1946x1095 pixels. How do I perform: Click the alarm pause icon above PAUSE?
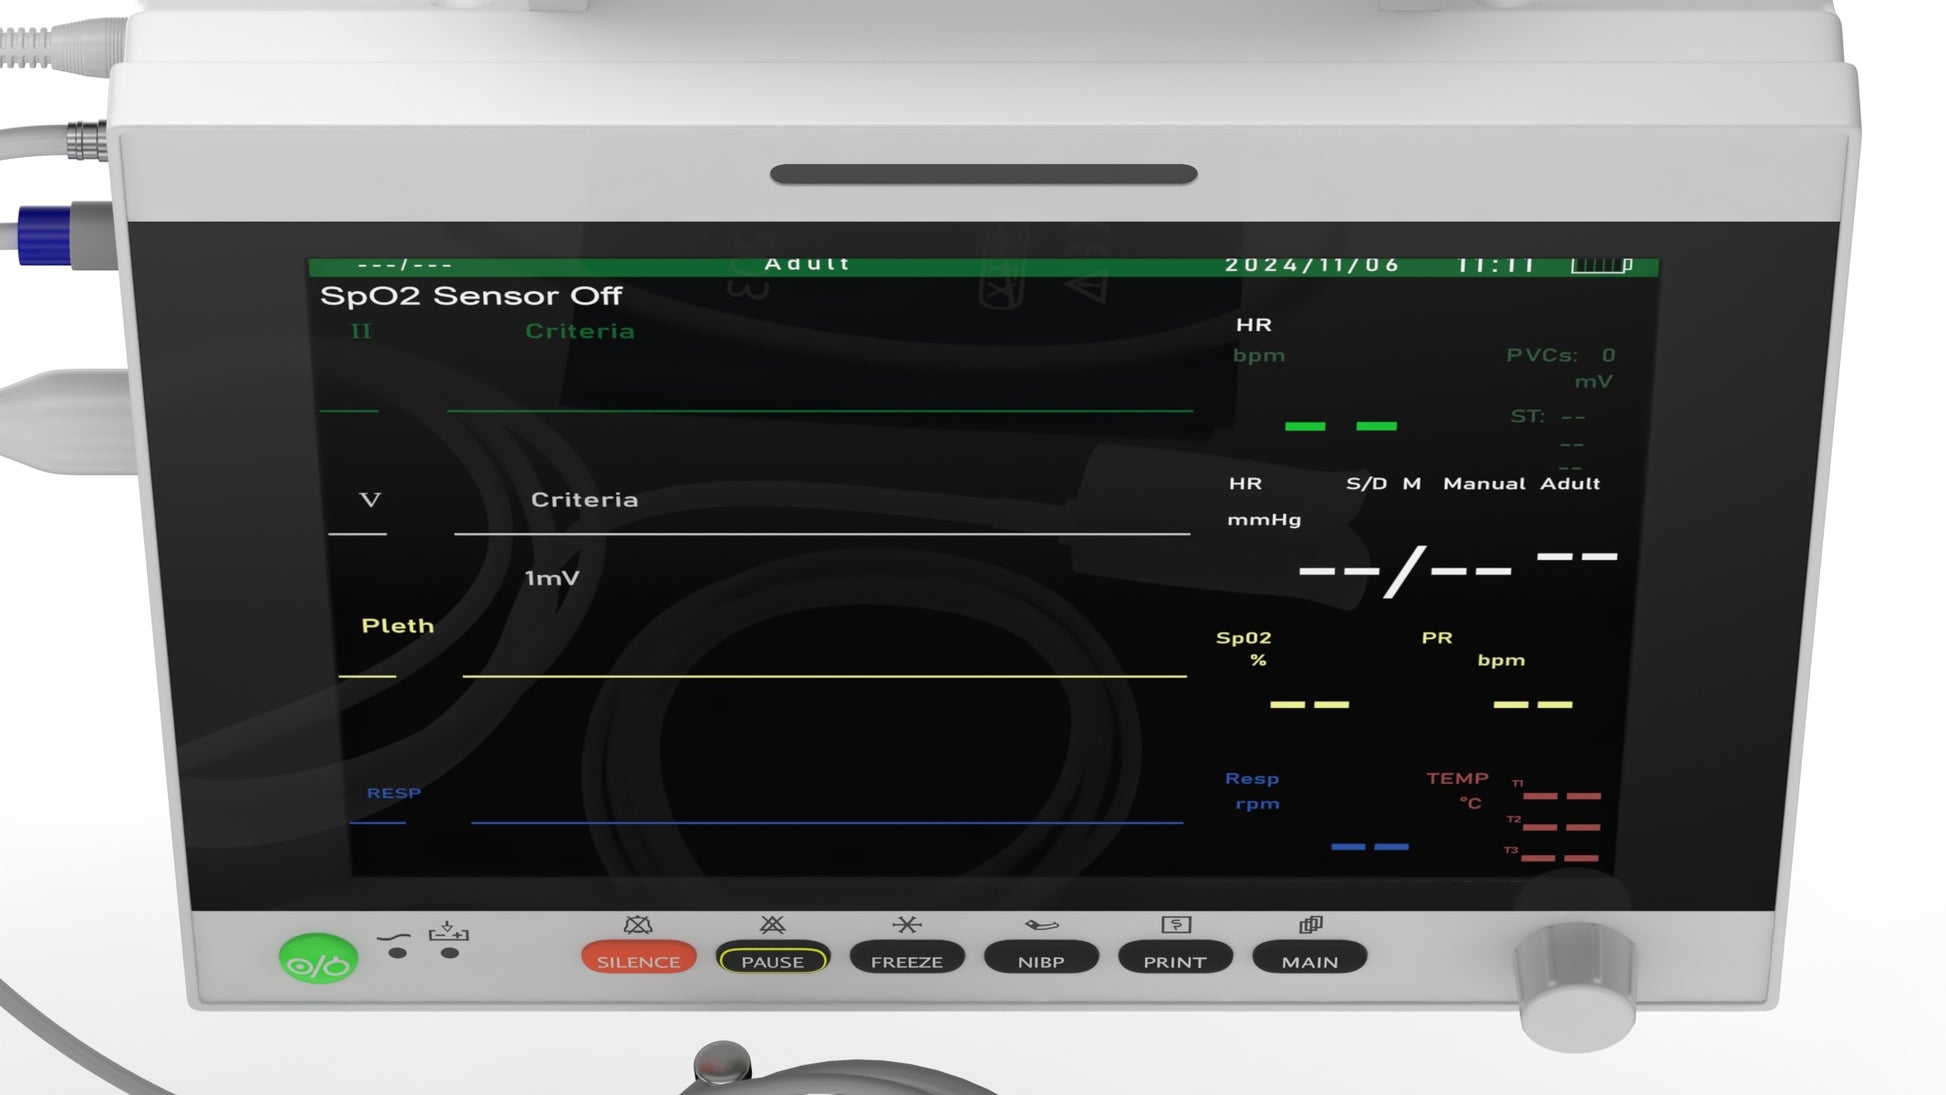(772, 925)
